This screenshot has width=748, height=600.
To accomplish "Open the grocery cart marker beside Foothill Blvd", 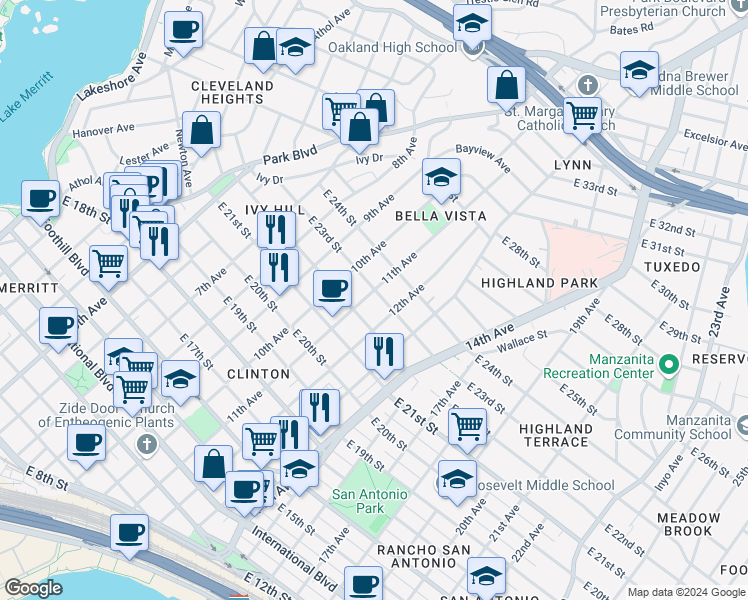I will click(x=108, y=266).
